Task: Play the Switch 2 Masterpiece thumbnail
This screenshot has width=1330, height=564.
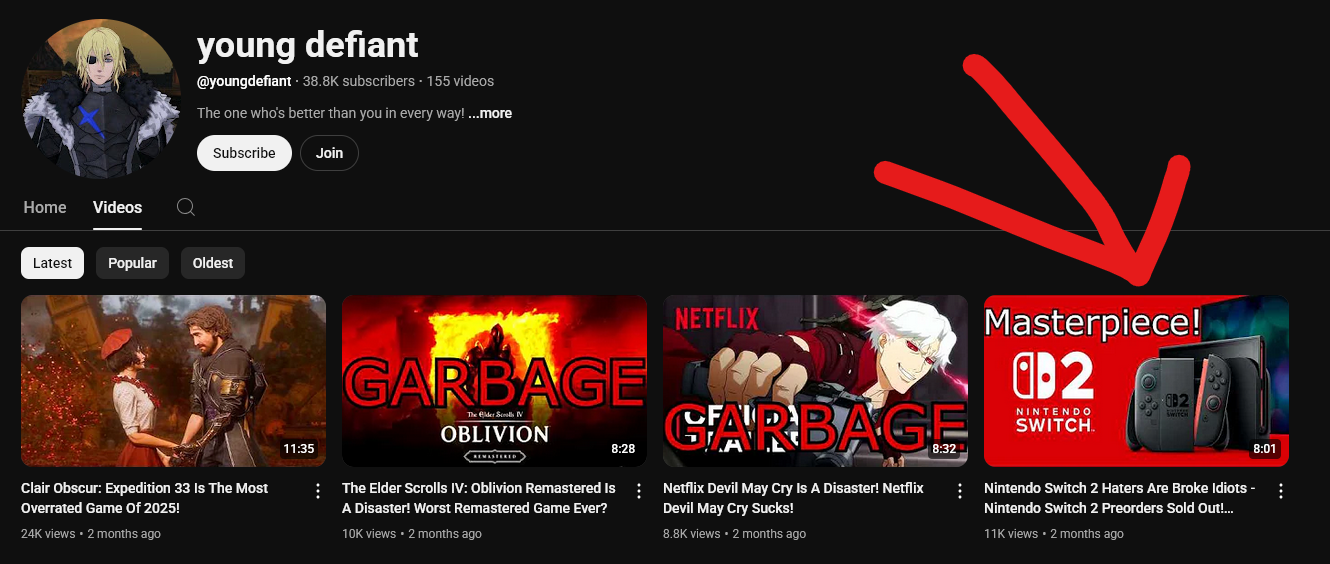Action: (1136, 381)
